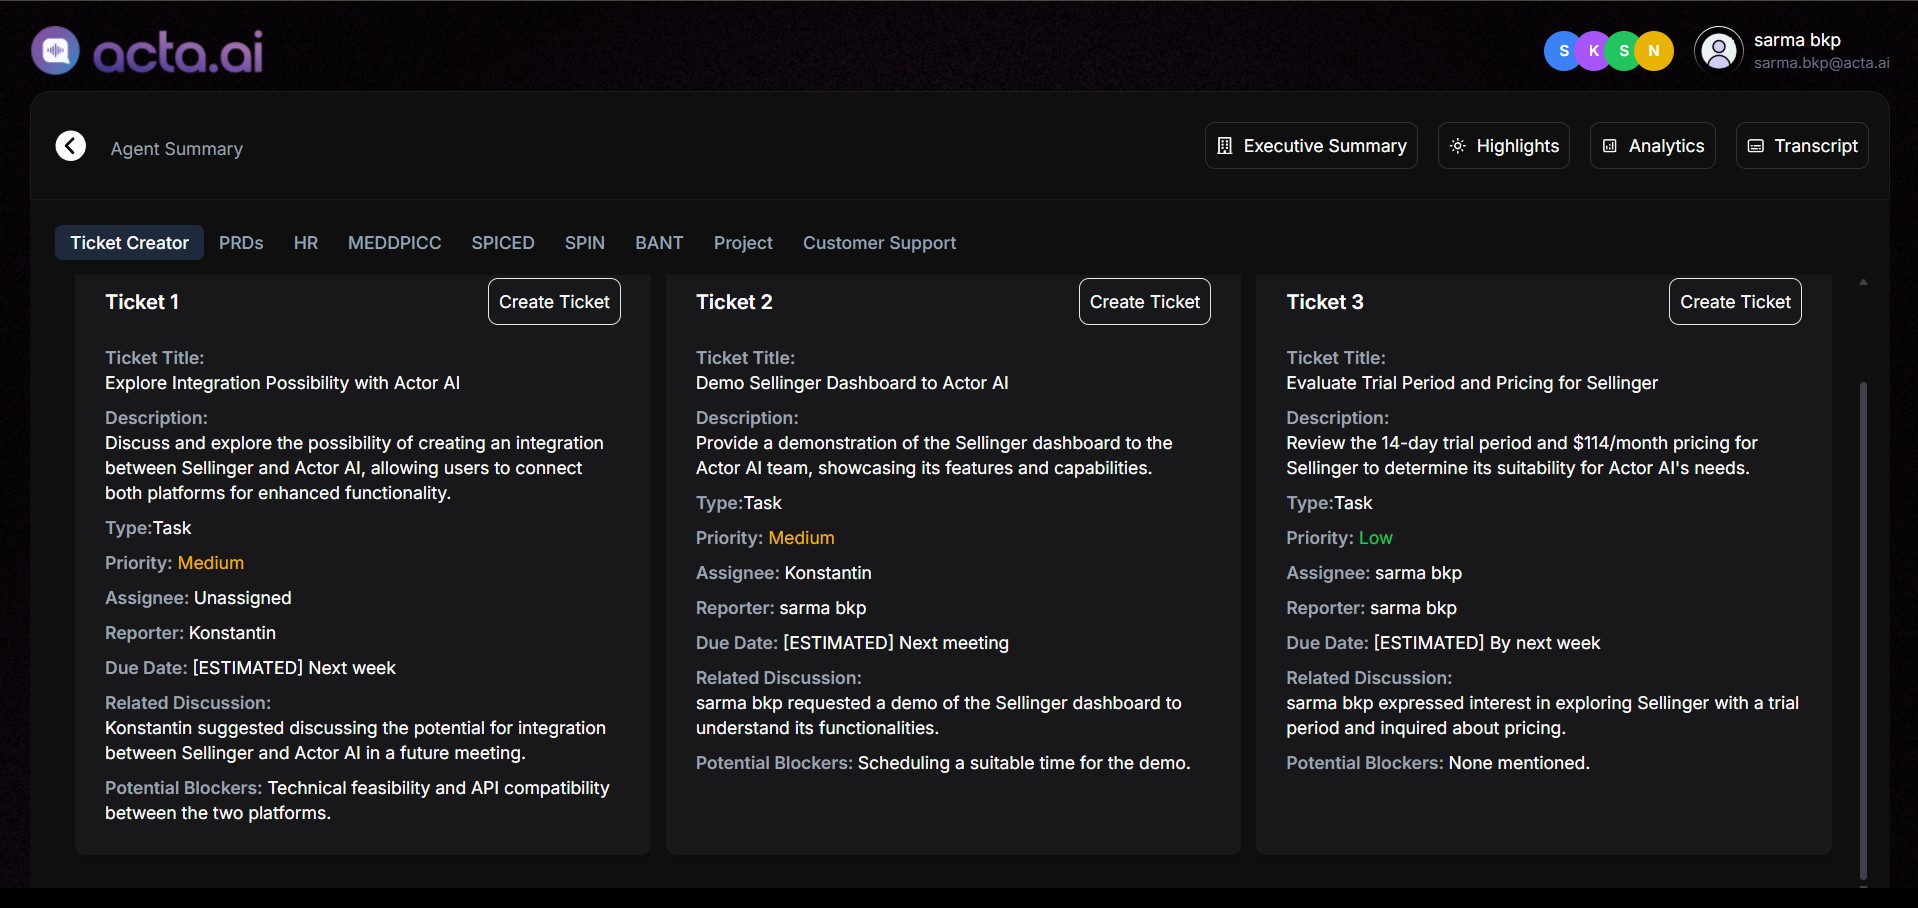Click the Medium priority in Ticket 1

pyautogui.click(x=211, y=563)
